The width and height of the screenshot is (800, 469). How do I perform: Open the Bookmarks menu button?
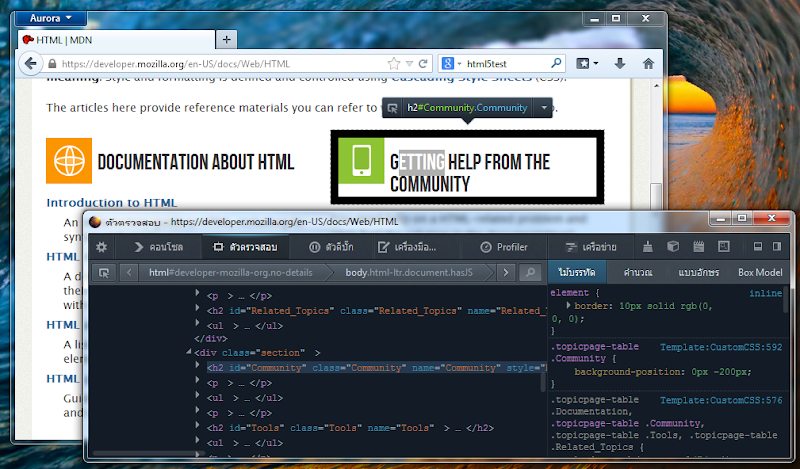coord(587,64)
